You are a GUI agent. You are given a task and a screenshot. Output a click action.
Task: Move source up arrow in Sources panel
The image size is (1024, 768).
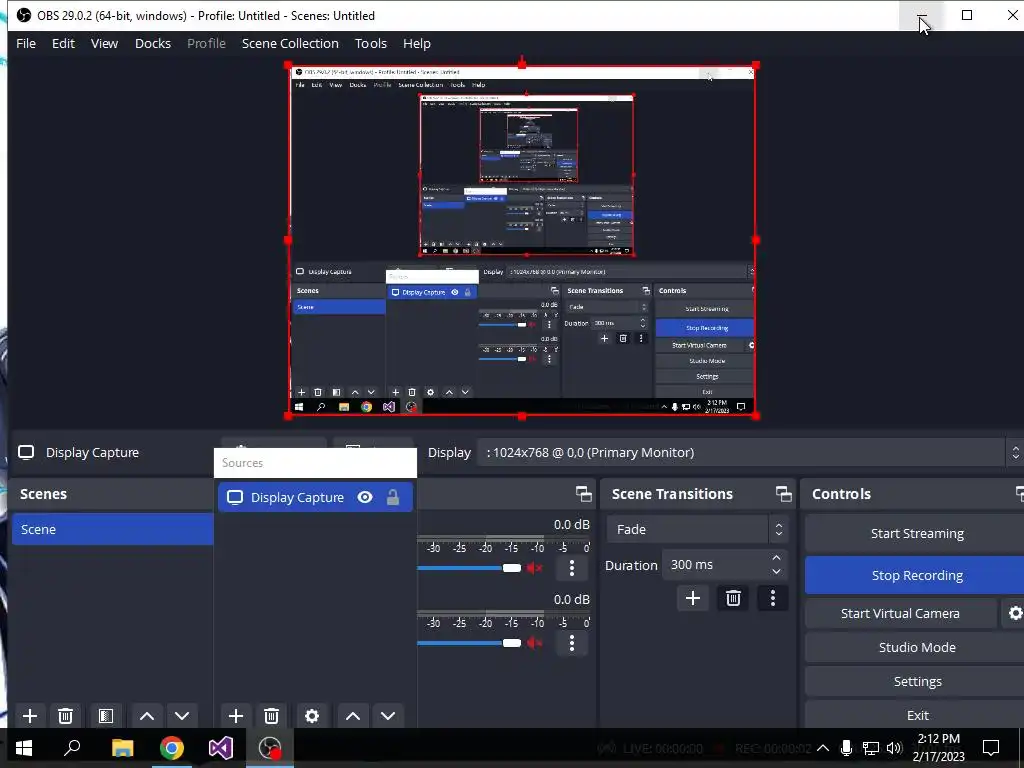coord(353,716)
